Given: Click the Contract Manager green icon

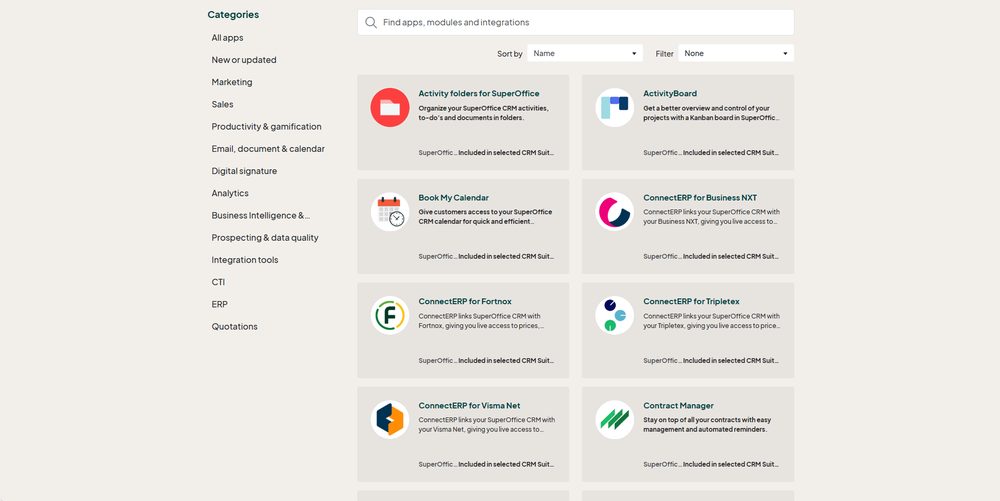Looking at the screenshot, I should click(x=615, y=419).
